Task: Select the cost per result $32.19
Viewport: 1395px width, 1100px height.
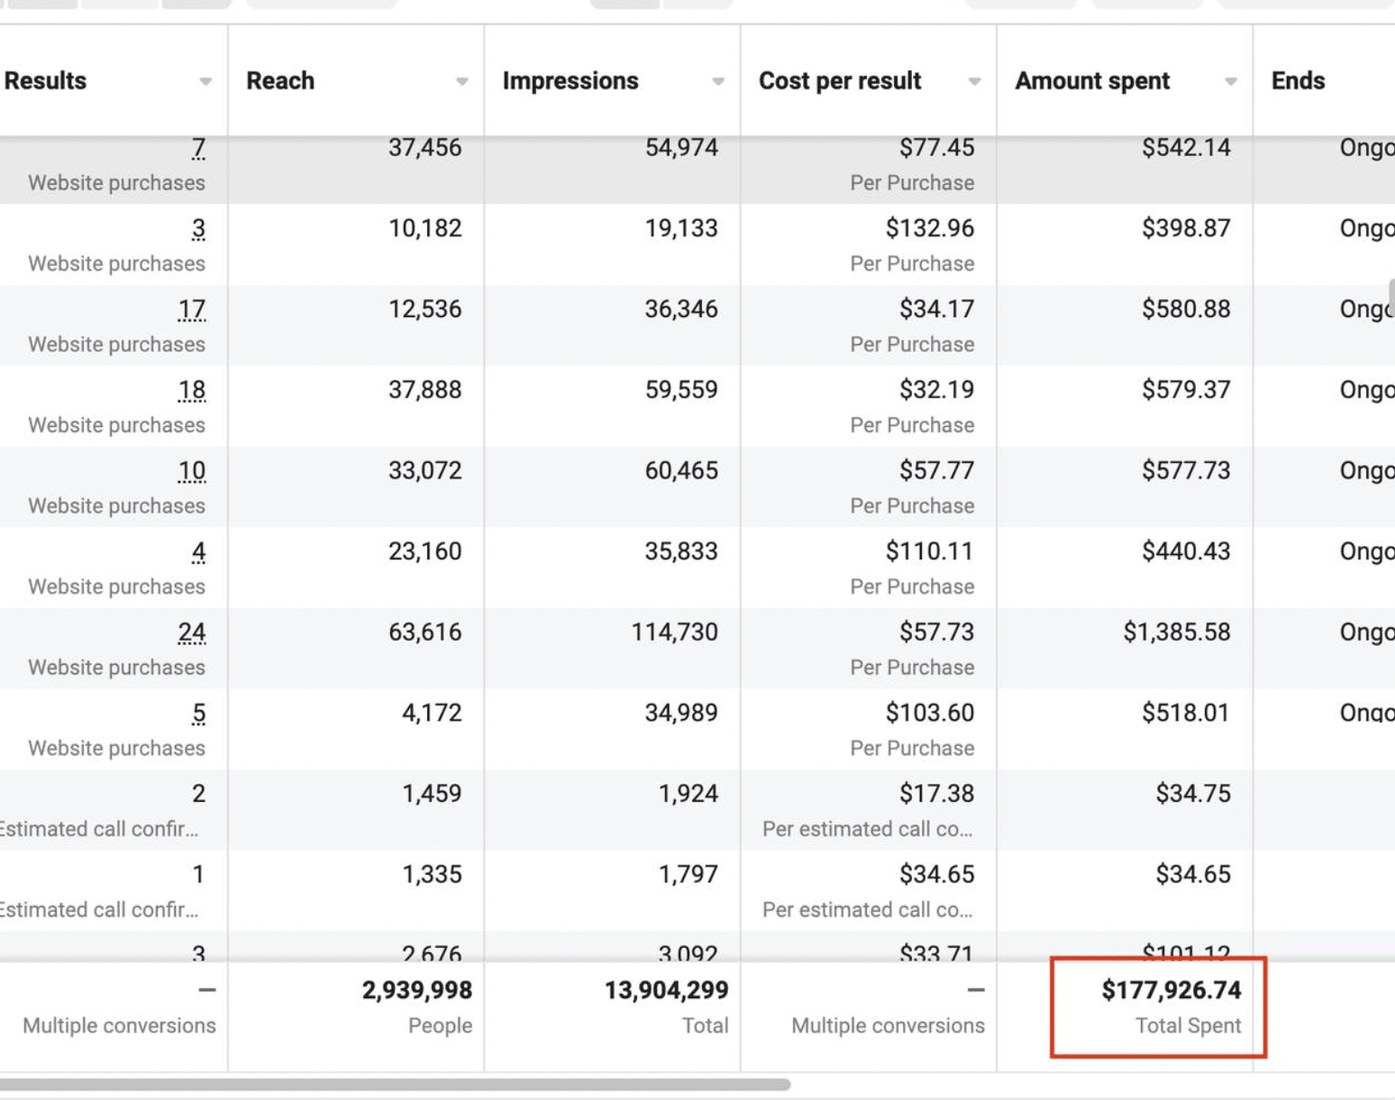Action: pyautogui.click(x=937, y=390)
